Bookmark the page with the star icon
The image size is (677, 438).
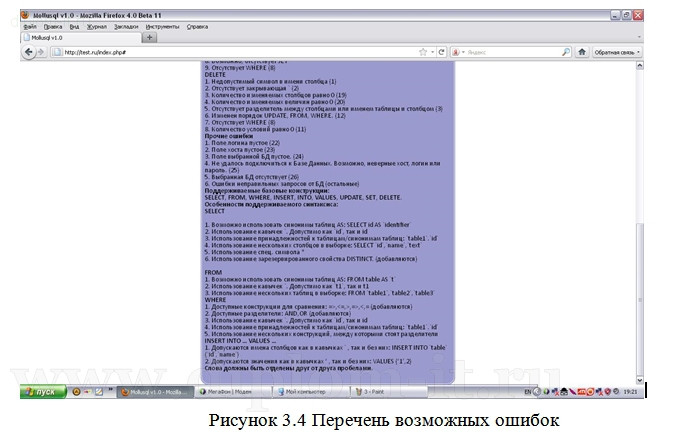click(423, 52)
